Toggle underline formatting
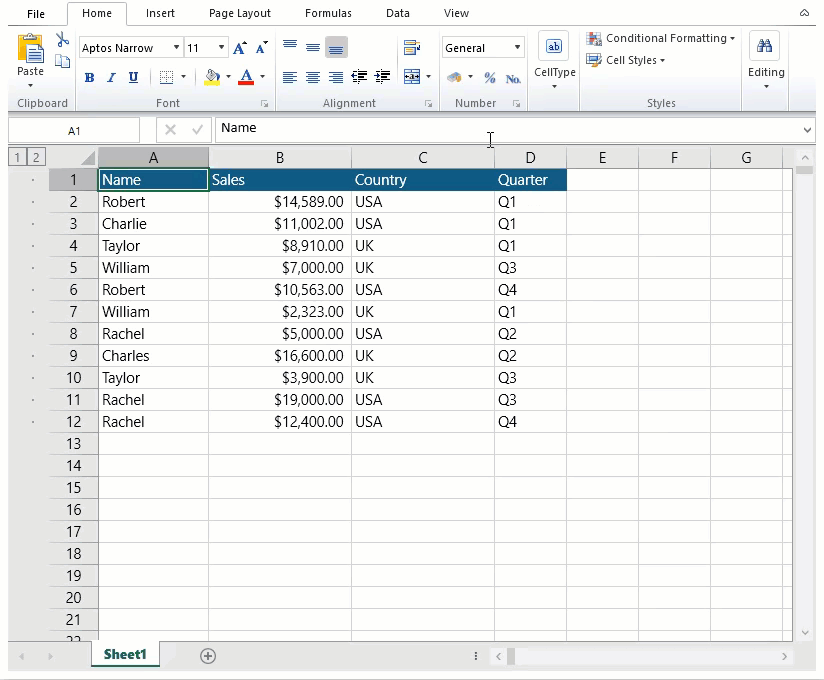This screenshot has height=680, width=824. (x=133, y=77)
